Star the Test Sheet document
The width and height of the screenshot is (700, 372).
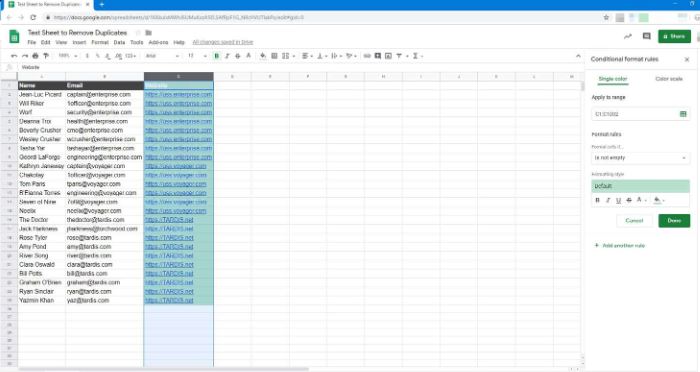[138, 33]
